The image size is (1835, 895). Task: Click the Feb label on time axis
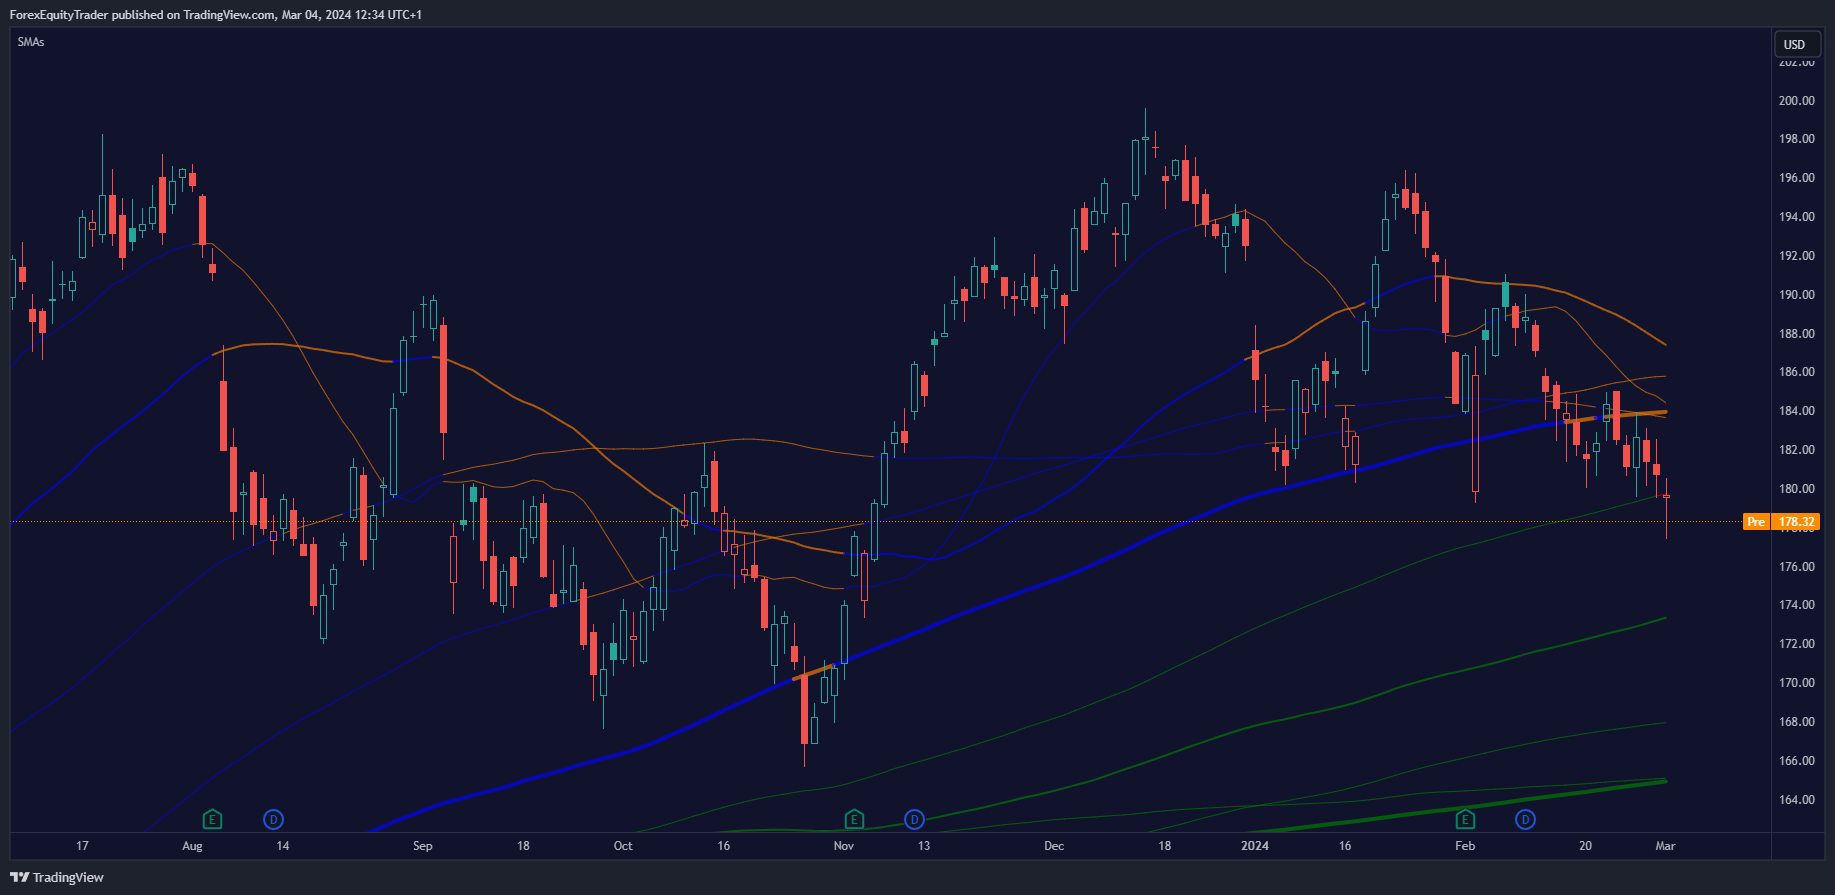(1465, 846)
